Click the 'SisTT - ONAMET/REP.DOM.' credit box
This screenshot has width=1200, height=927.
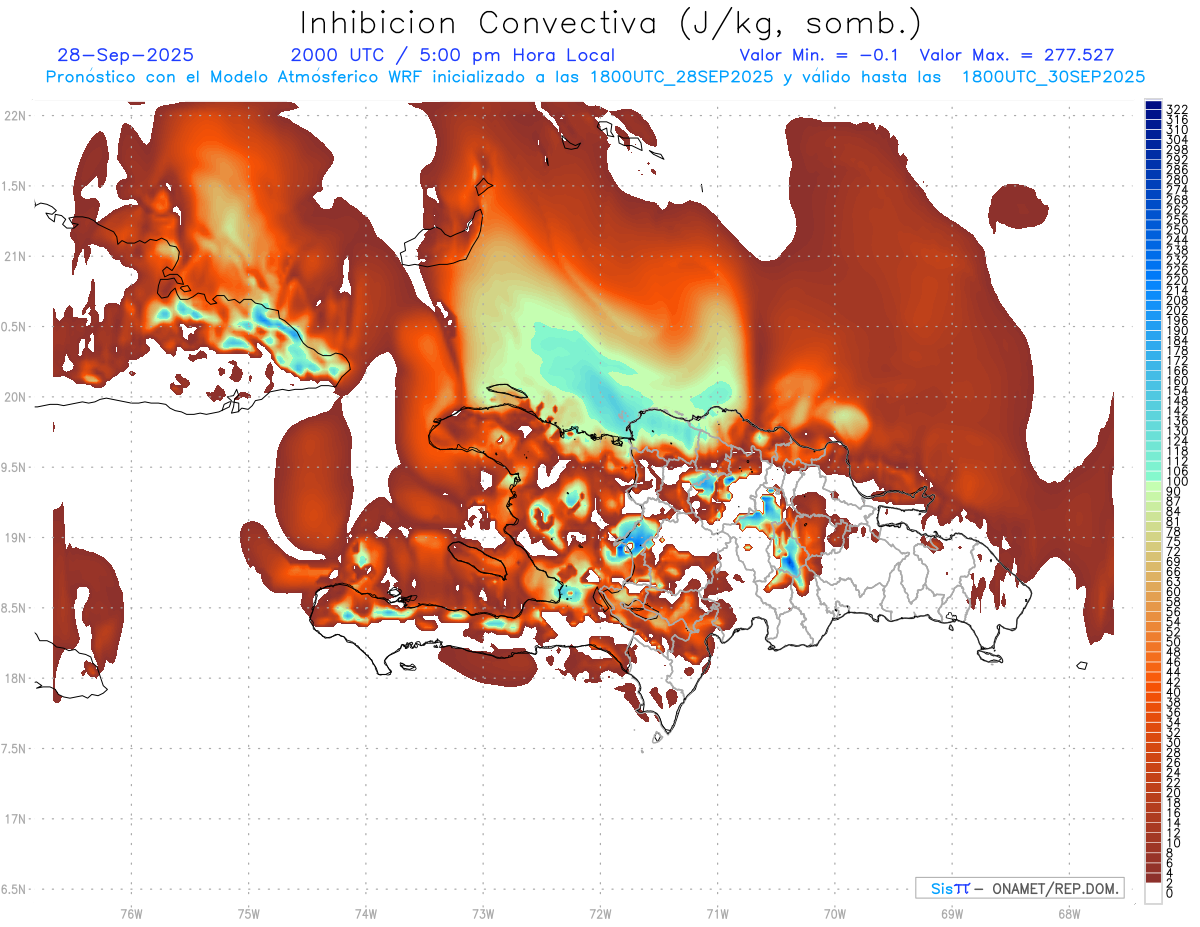click(1019, 888)
